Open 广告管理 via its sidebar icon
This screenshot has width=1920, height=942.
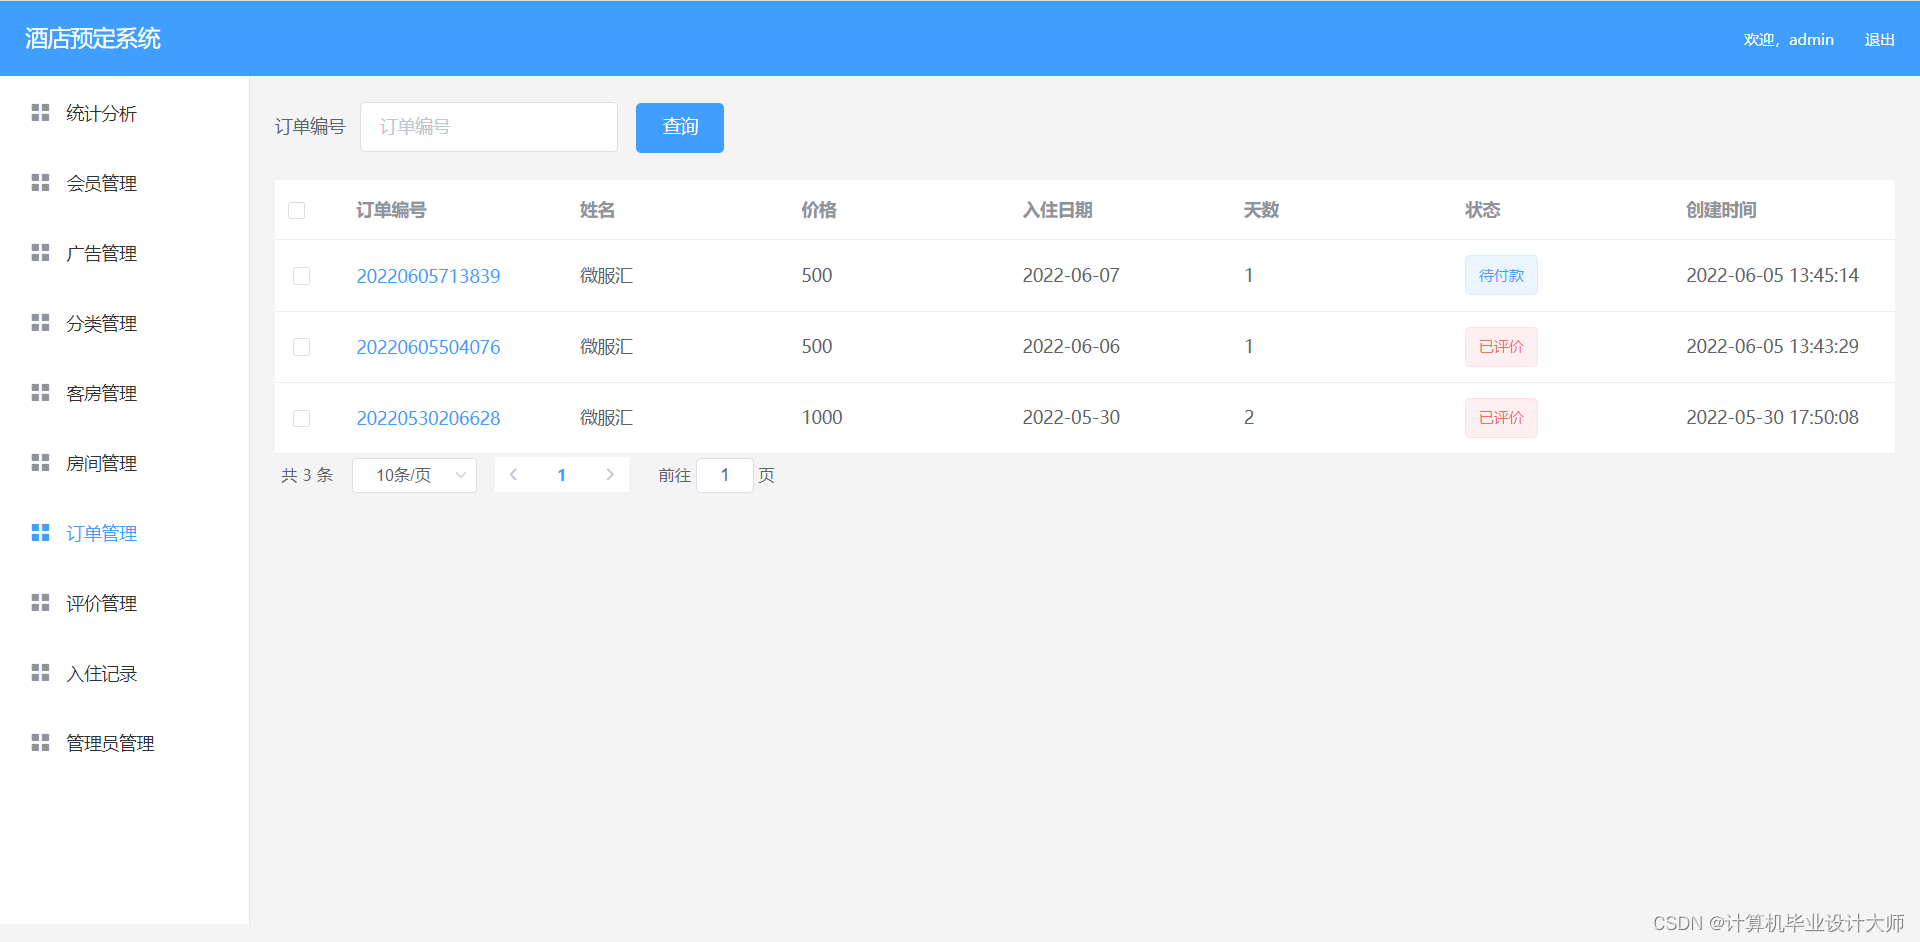tap(41, 252)
